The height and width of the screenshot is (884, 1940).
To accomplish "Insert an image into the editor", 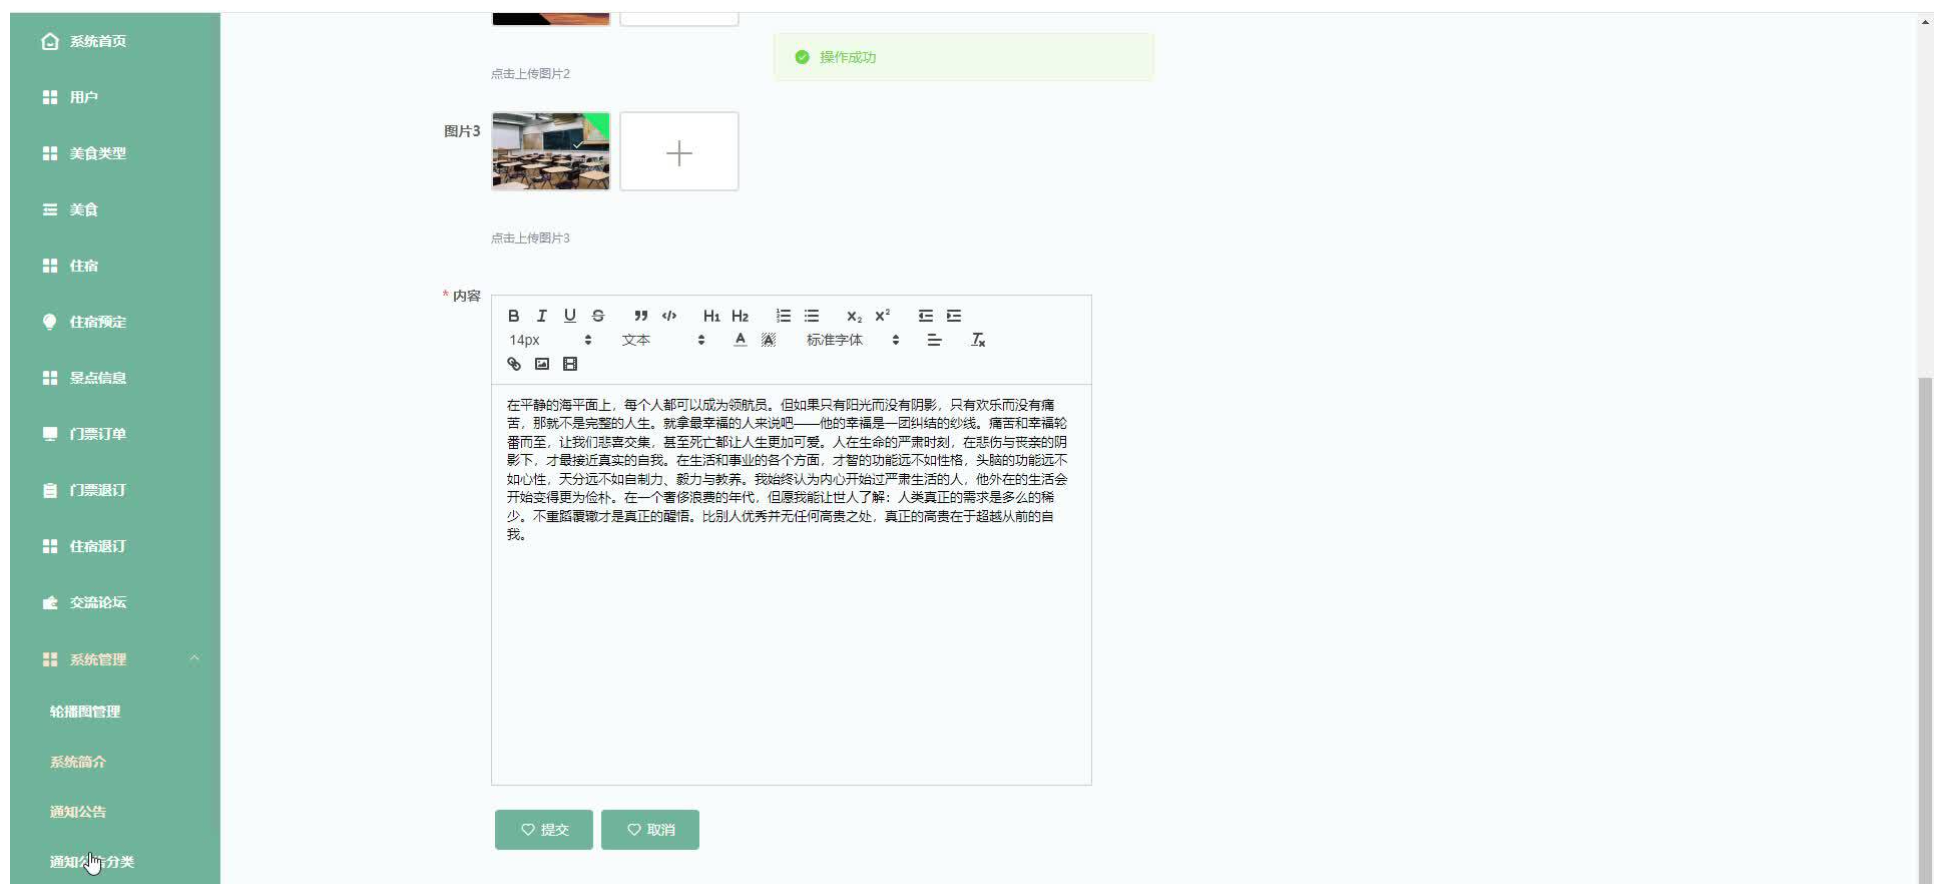I will point(541,364).
